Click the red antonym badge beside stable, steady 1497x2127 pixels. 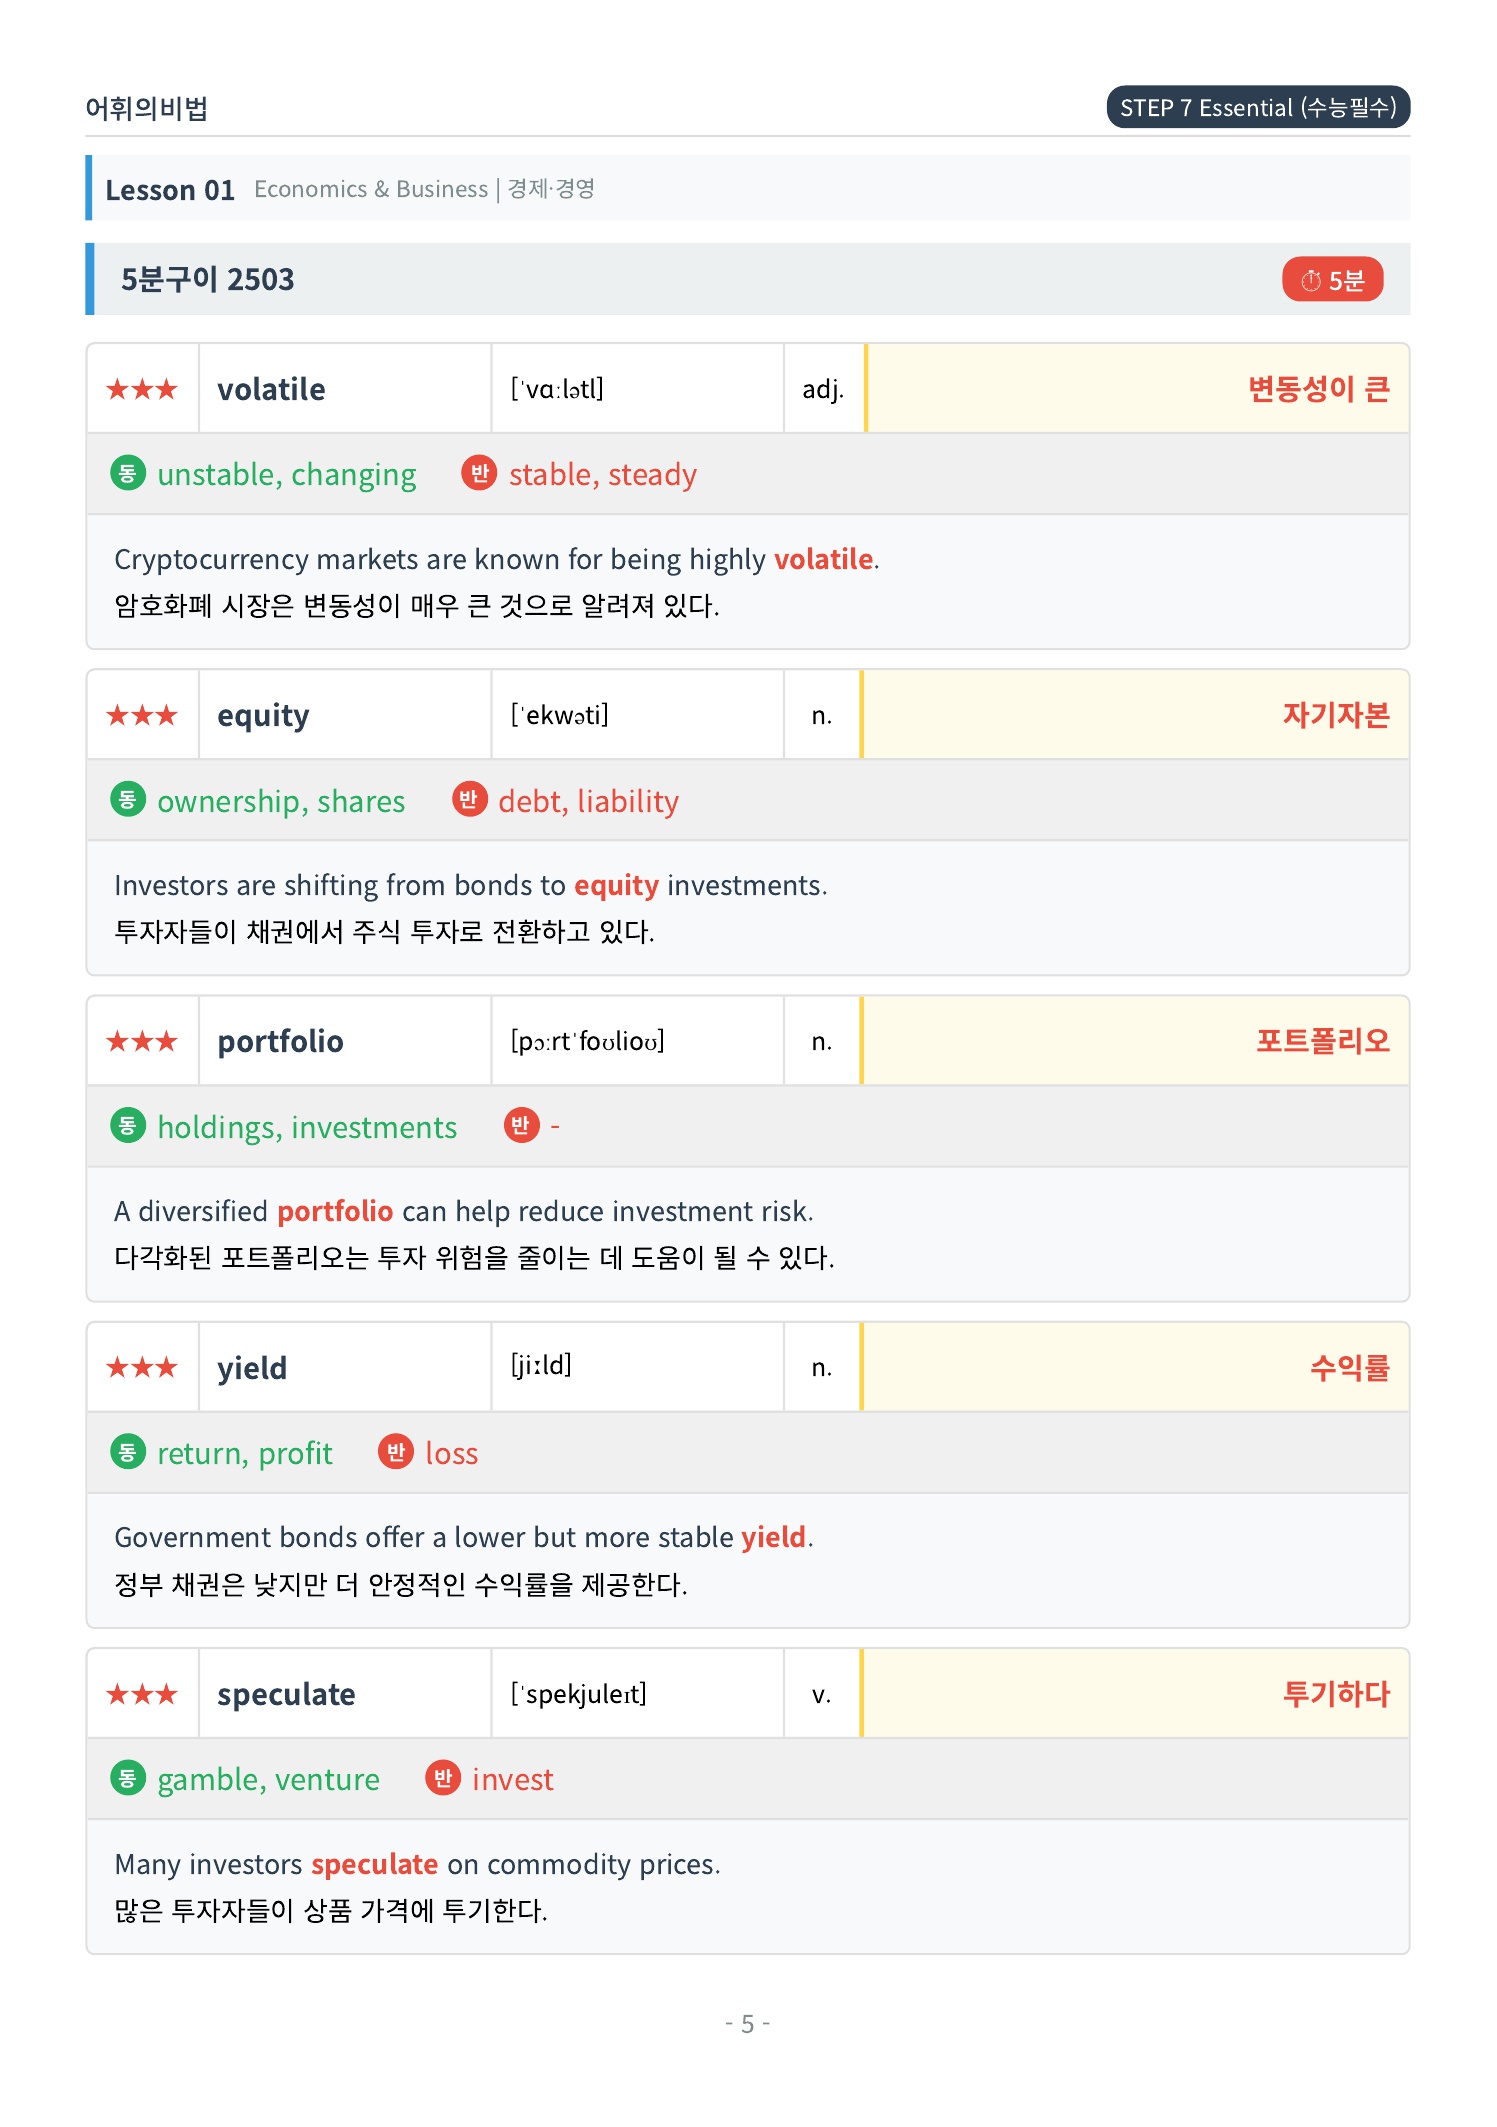[479, 473]
